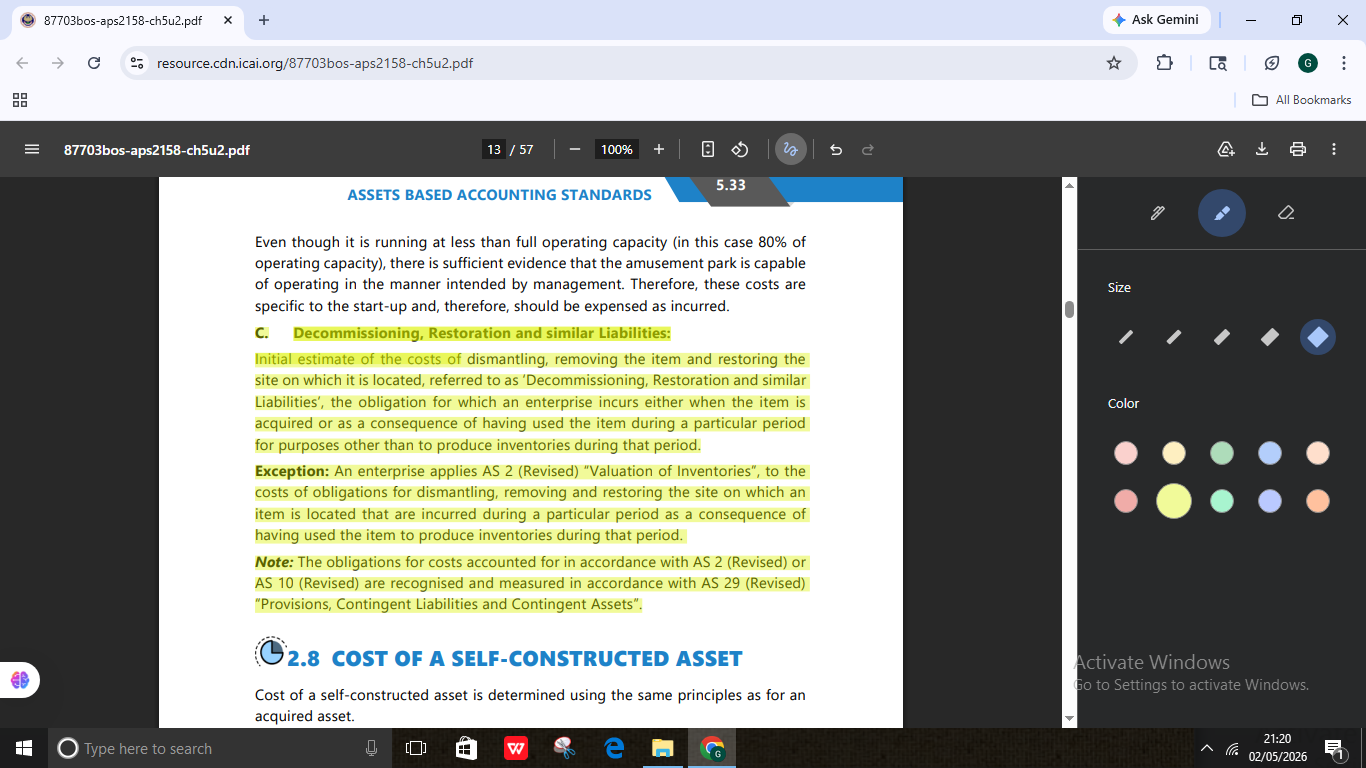Click the address bar URL

pos(315,63)
